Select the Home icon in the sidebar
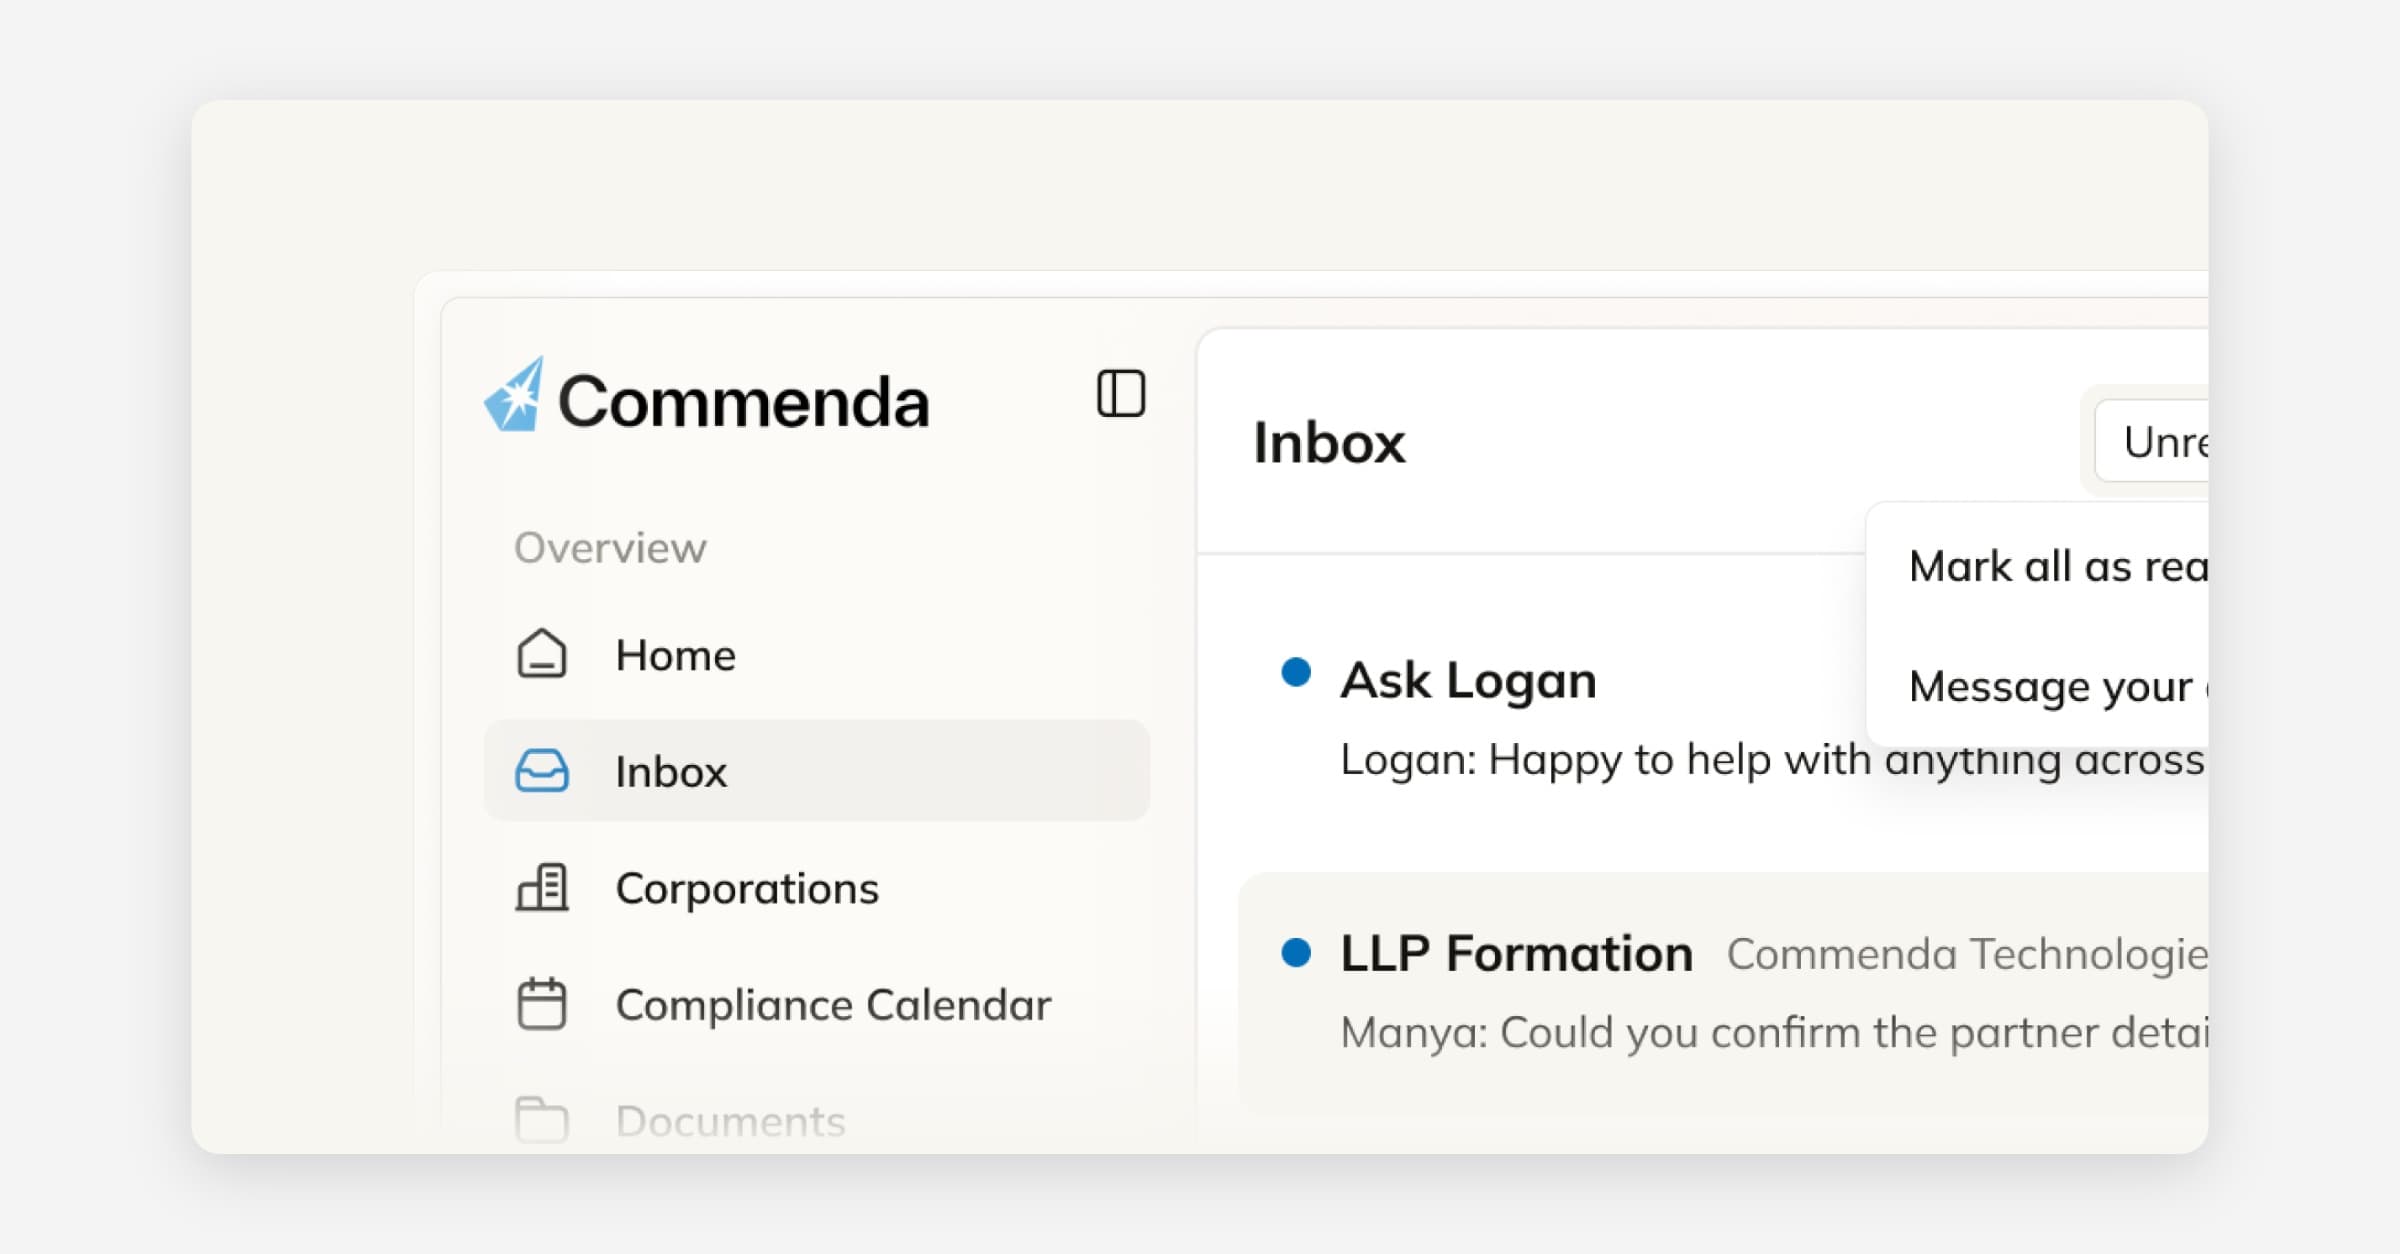The width and height of the screenshot is (2400, 1254). point(541,655)
